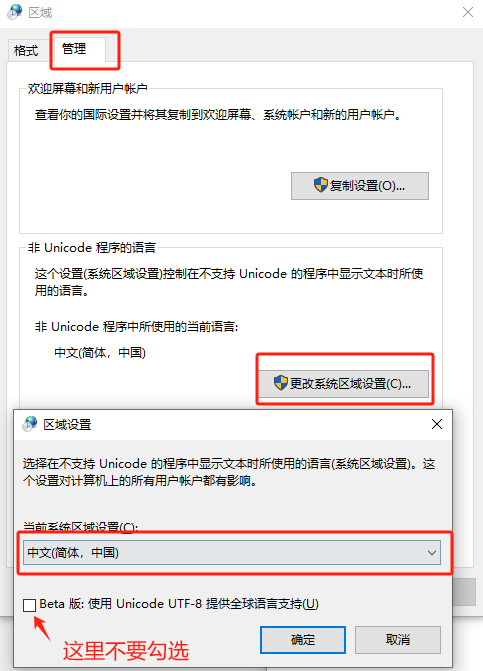Click the globe icon in 区域 title bar
This screenshot has height=671, width=483.
[x=15, y=12]
